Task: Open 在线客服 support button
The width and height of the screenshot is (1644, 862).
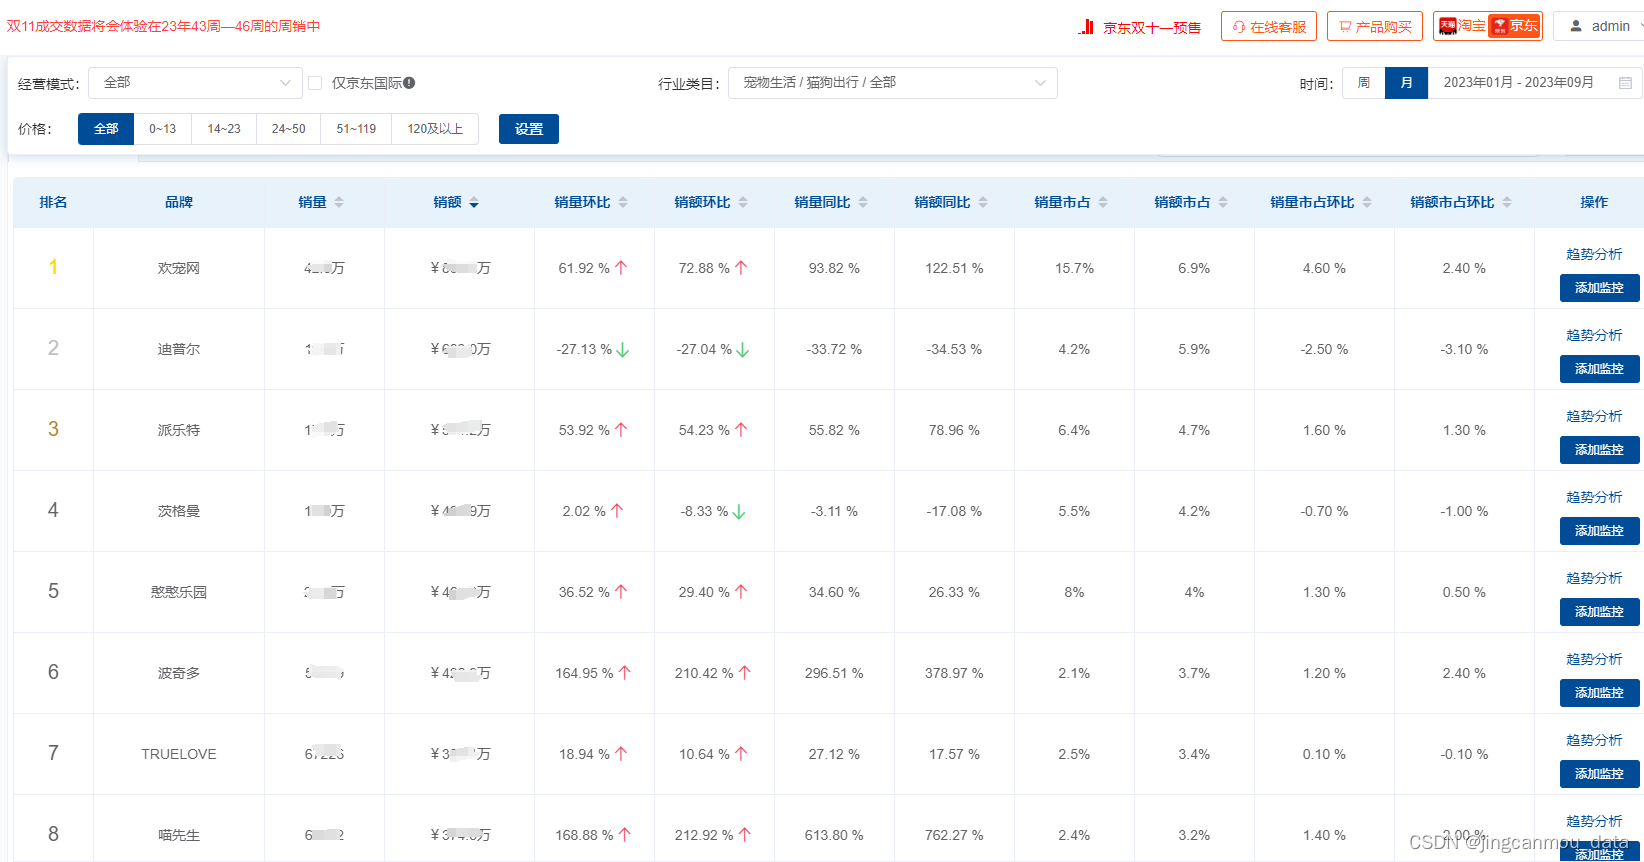Action: [1269, 27]
